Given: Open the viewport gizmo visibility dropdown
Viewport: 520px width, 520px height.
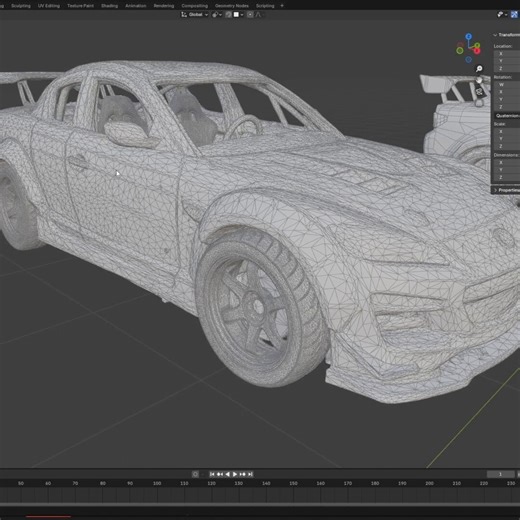Looking at the screenshot, I should [502, 14].
